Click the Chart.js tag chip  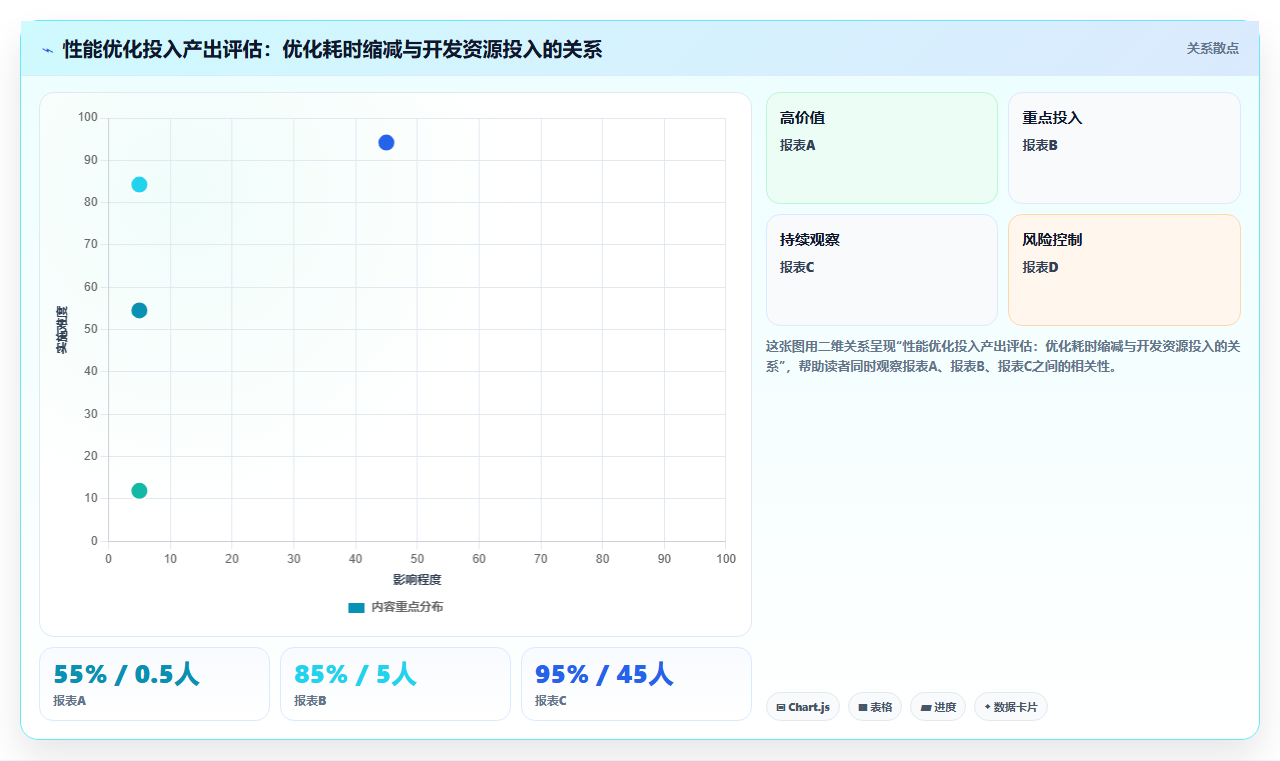[803, 707]
